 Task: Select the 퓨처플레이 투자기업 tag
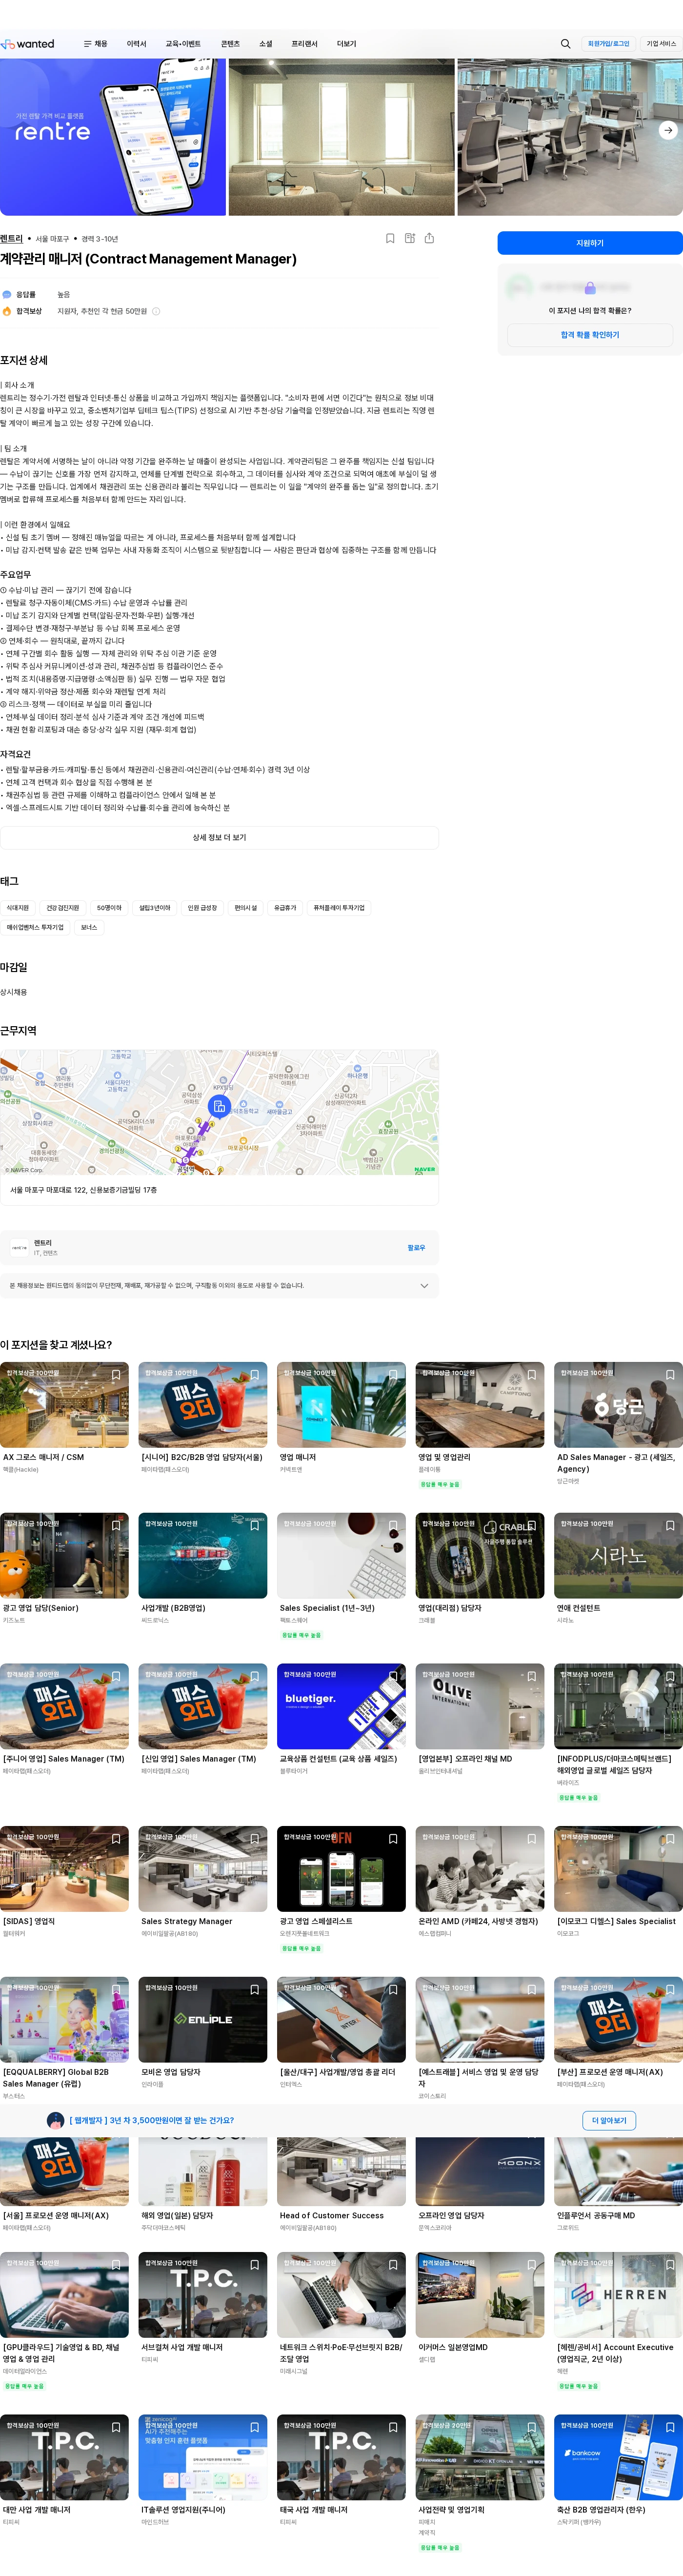tap(339, 908)
